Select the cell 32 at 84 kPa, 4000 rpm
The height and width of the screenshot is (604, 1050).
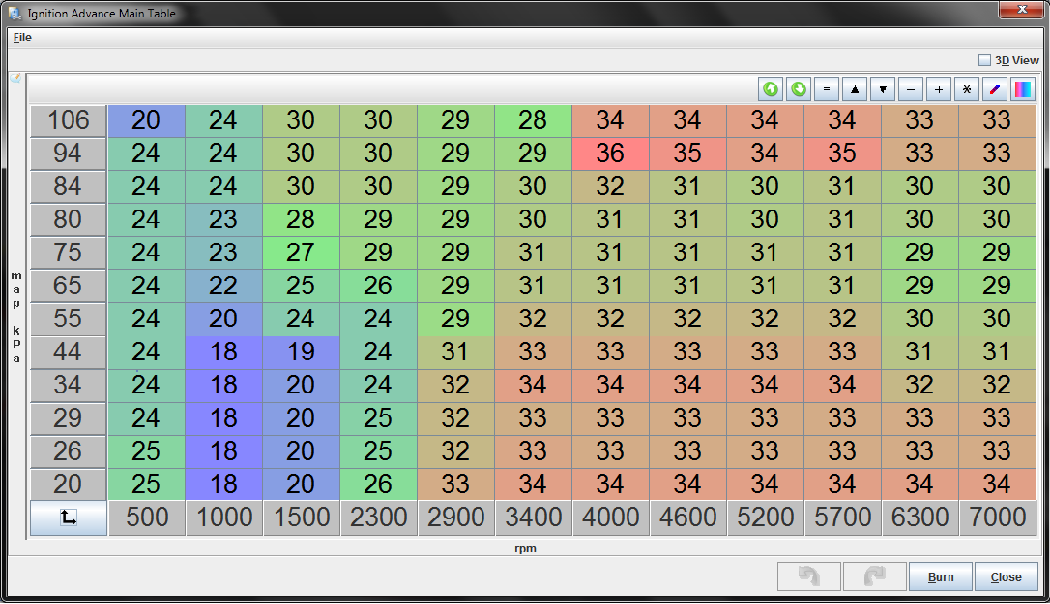pos(611,187)
